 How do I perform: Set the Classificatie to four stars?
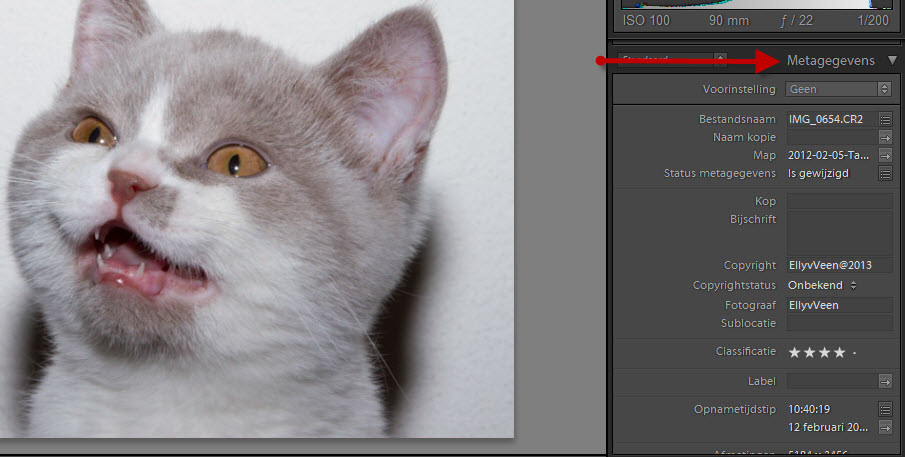(839, 352)
